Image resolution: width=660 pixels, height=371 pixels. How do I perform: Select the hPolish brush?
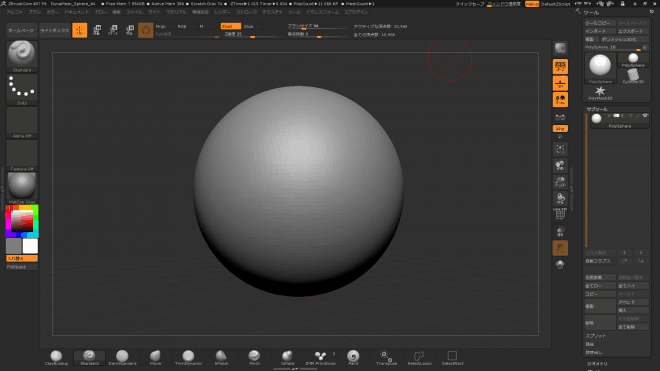coord(221,358)
